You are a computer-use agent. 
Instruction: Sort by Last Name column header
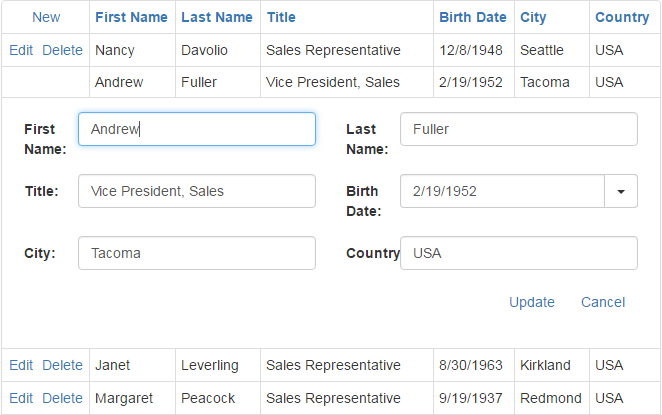(x=217, y=17)
